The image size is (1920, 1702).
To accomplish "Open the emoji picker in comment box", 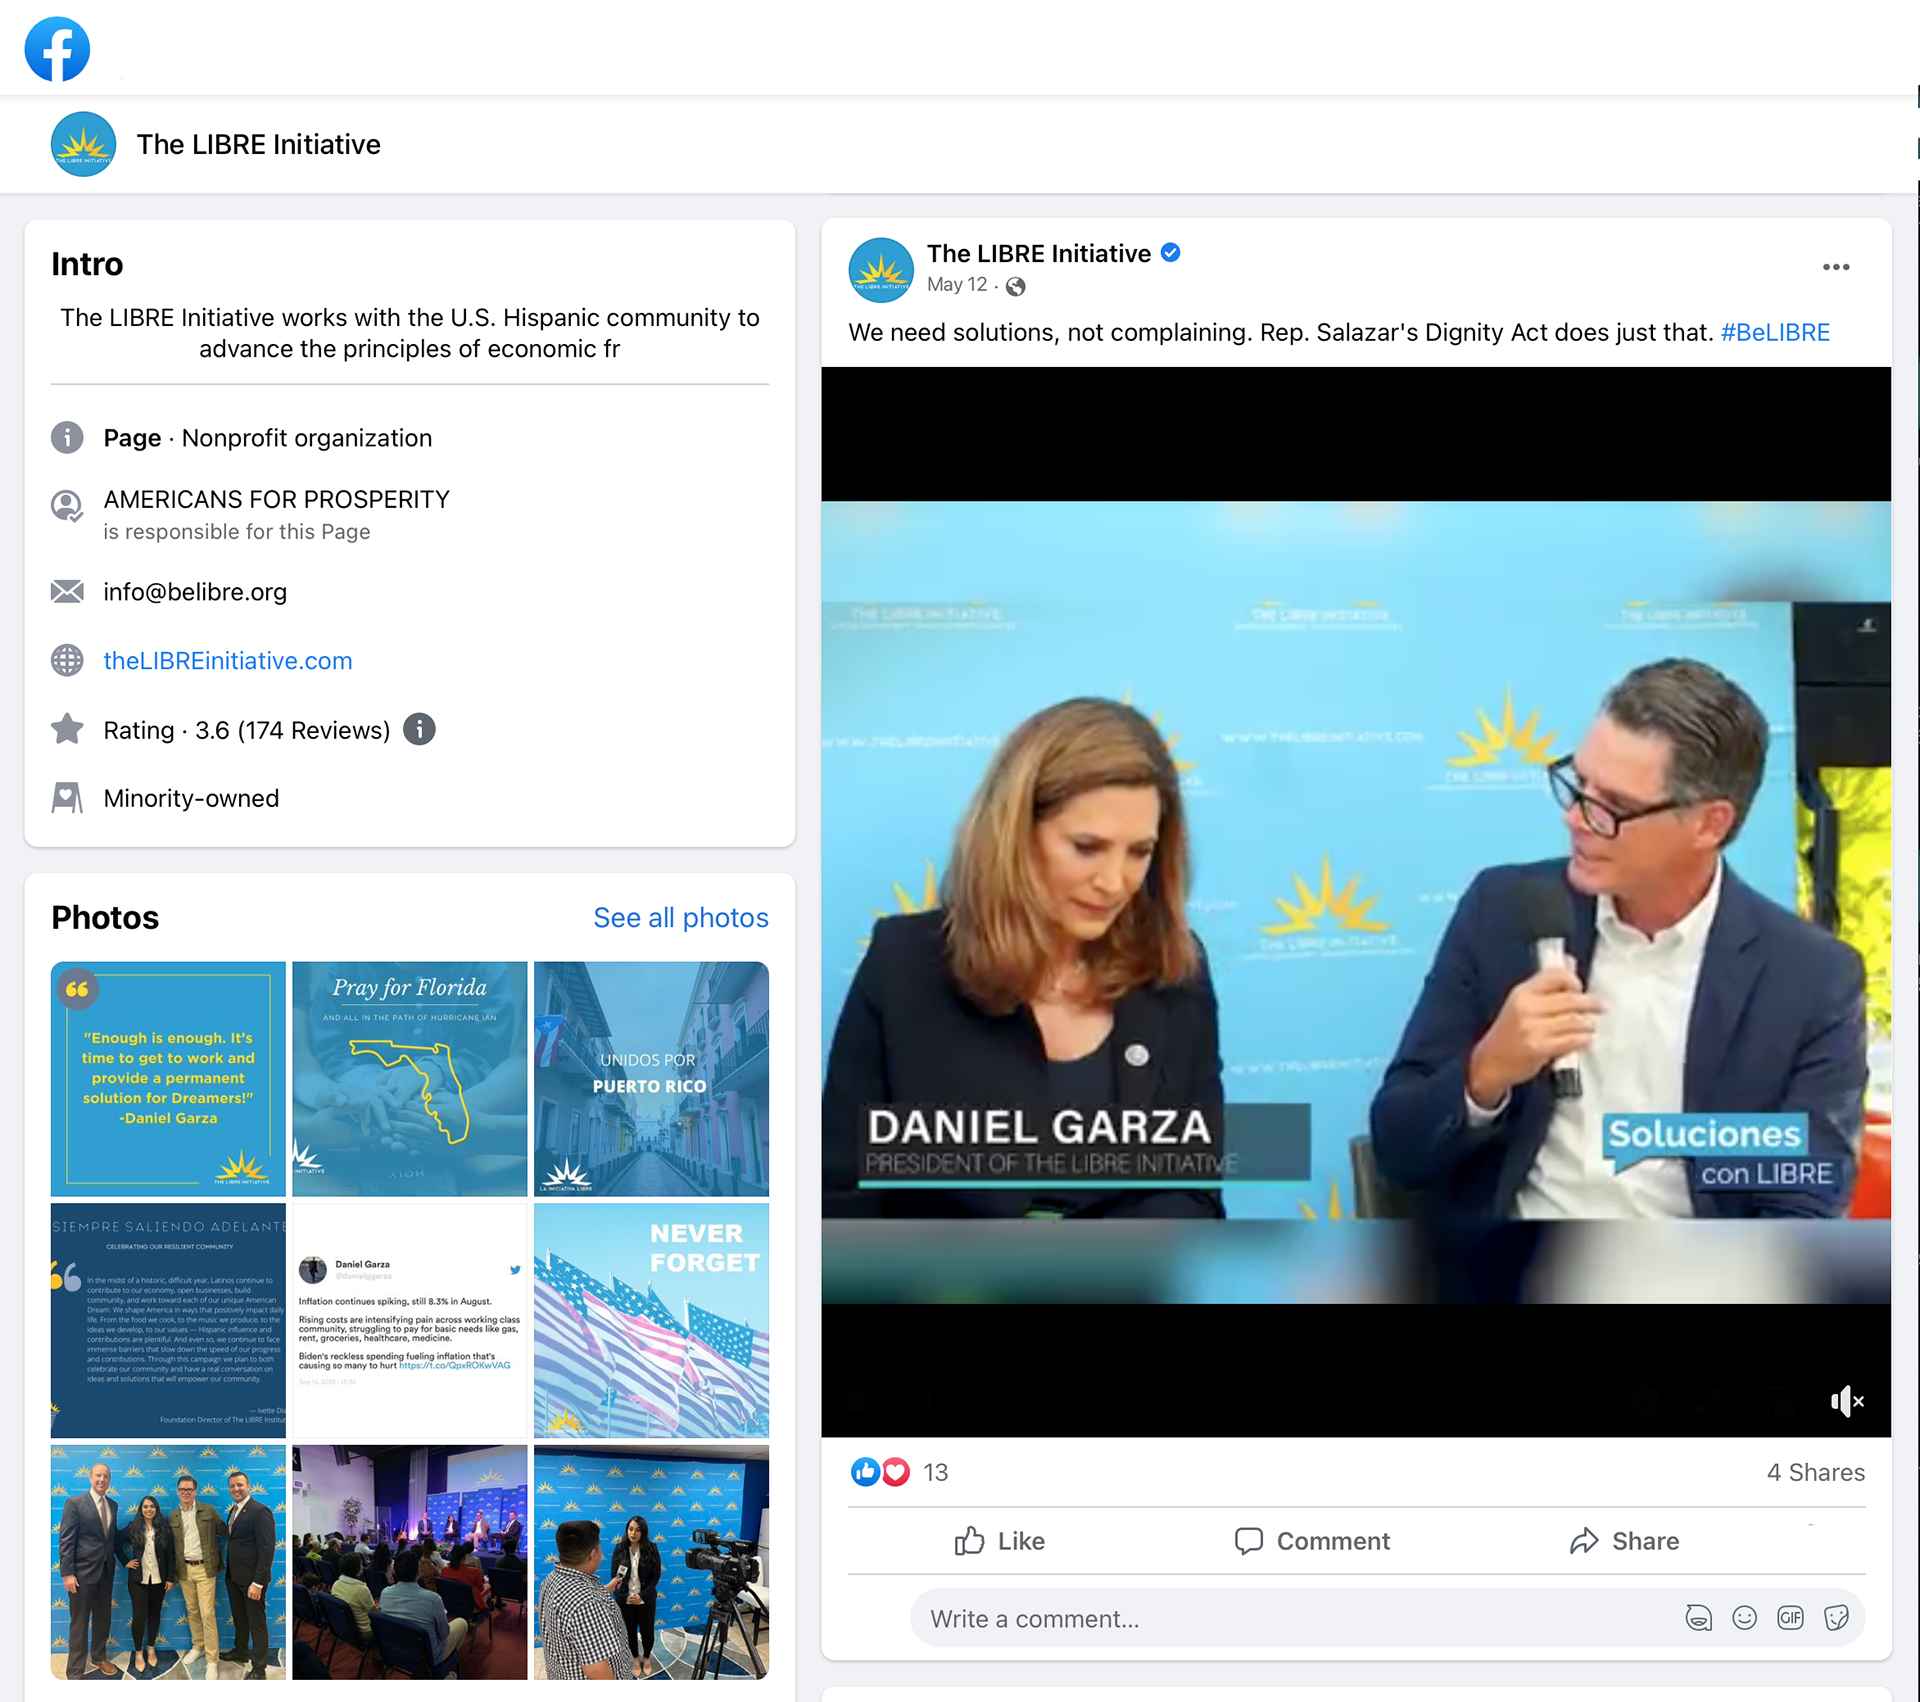I will coord(1744,1618).
